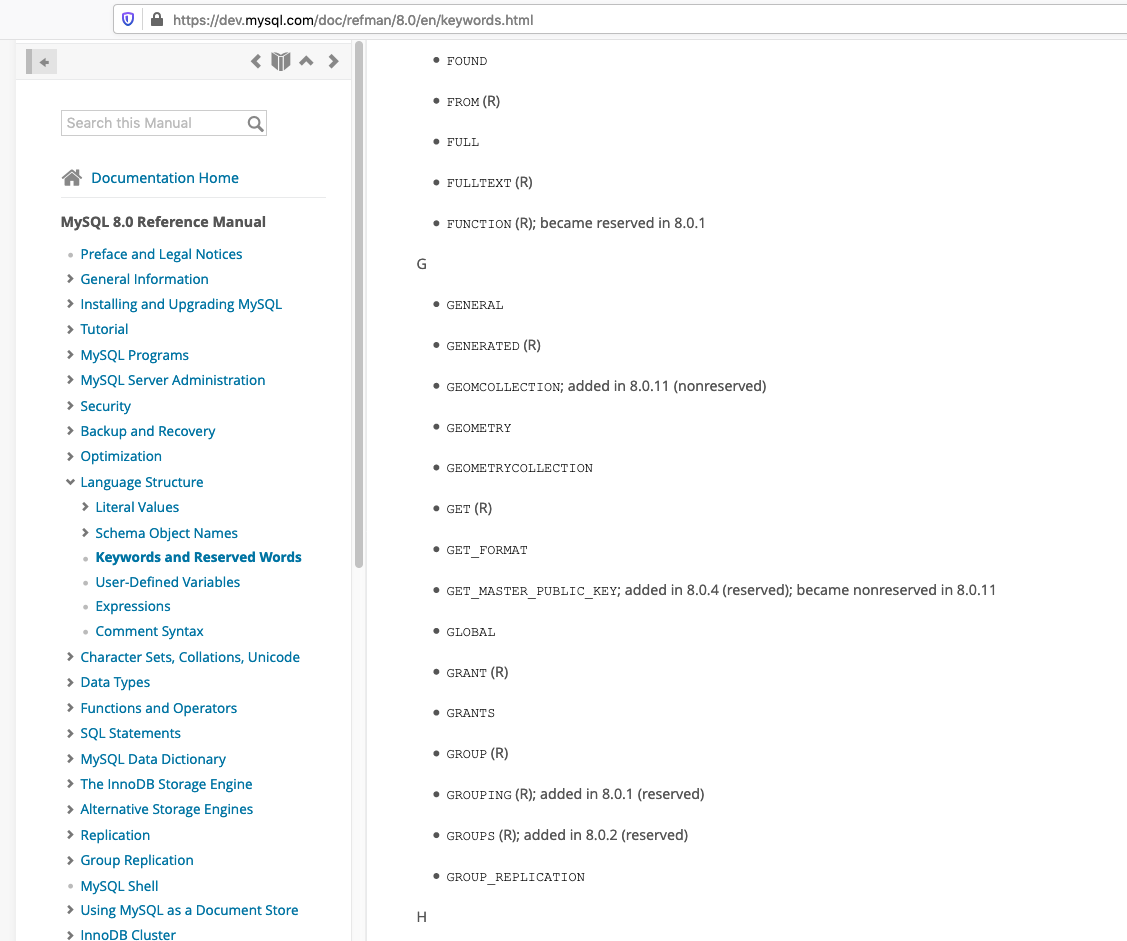Click the G section heading
Screen dimensions: 1127x941
point(421,265)
